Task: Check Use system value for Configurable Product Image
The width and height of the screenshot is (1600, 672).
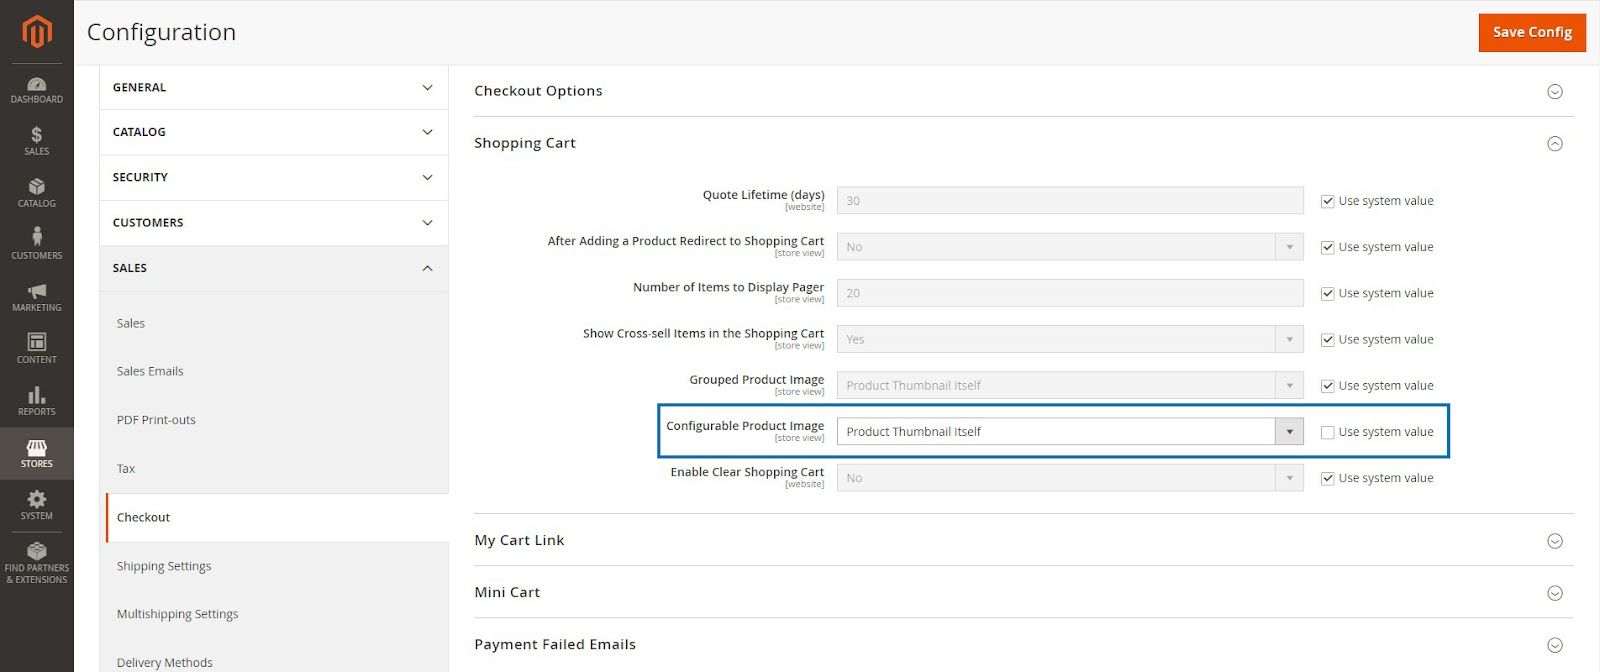Action: [1328, 432]
